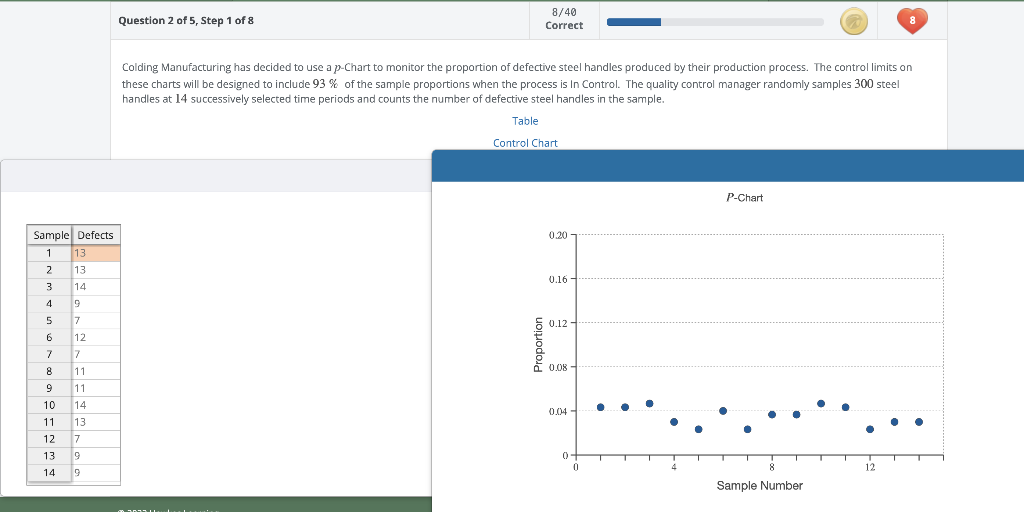This screenshot has width=1024, height=512.
Task: Select defects value 12 for sample 6
Action: (x=96, y=338)
